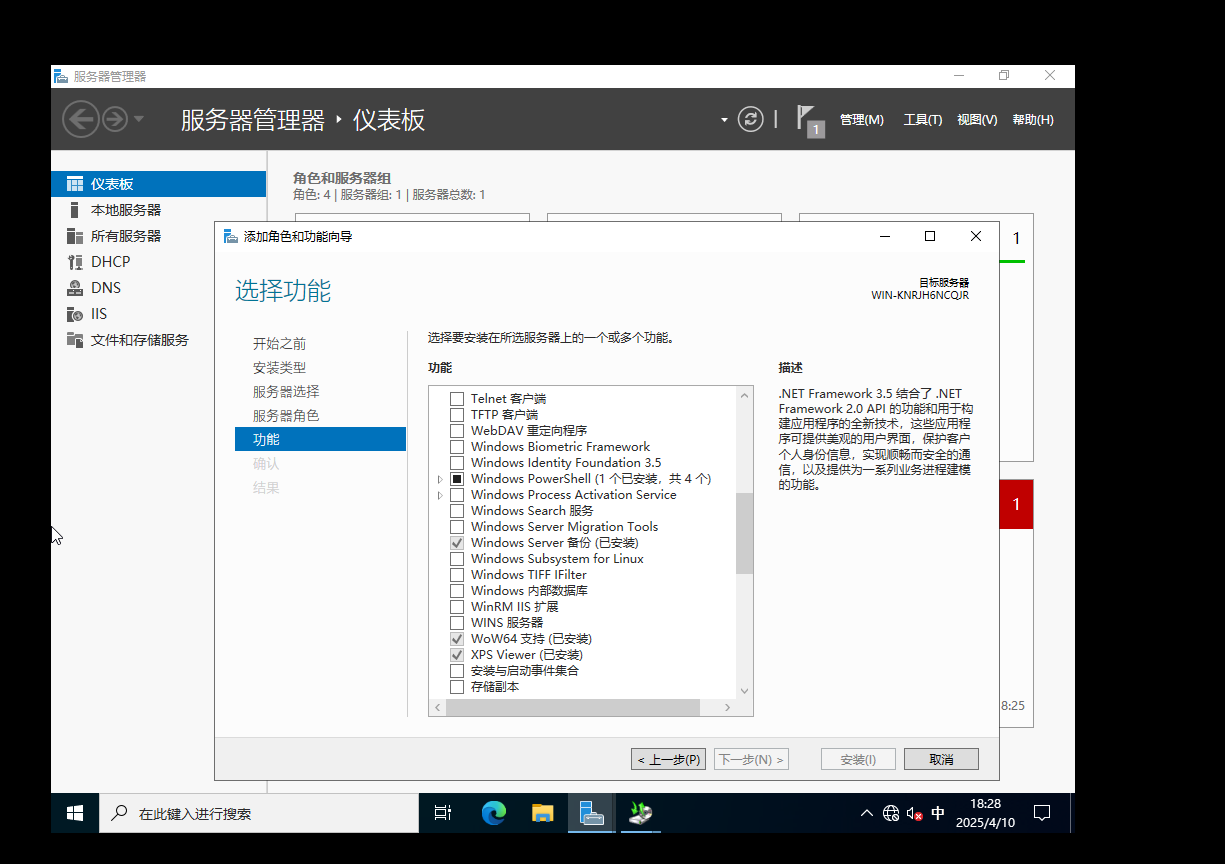Click the refresh icon in Server Manager
Screen dimensions: 1225x864
[750, 119]
